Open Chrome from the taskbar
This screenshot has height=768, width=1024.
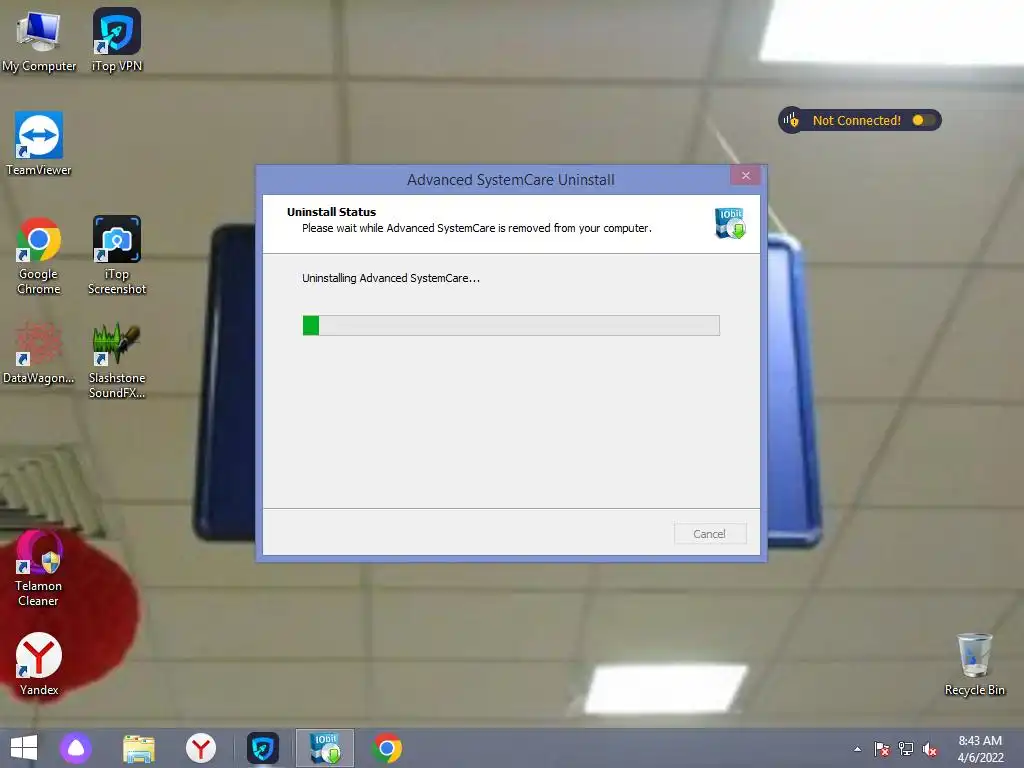[x=387, y=748]
